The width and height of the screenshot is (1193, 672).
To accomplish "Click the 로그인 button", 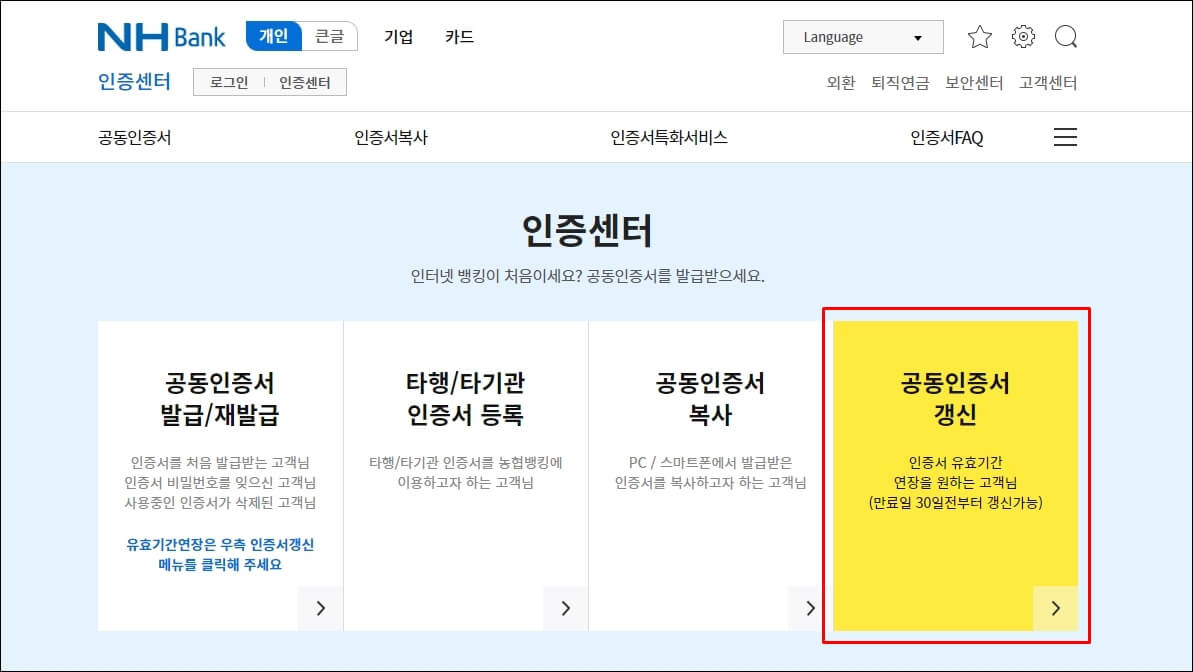I will [x=231, y=82].
